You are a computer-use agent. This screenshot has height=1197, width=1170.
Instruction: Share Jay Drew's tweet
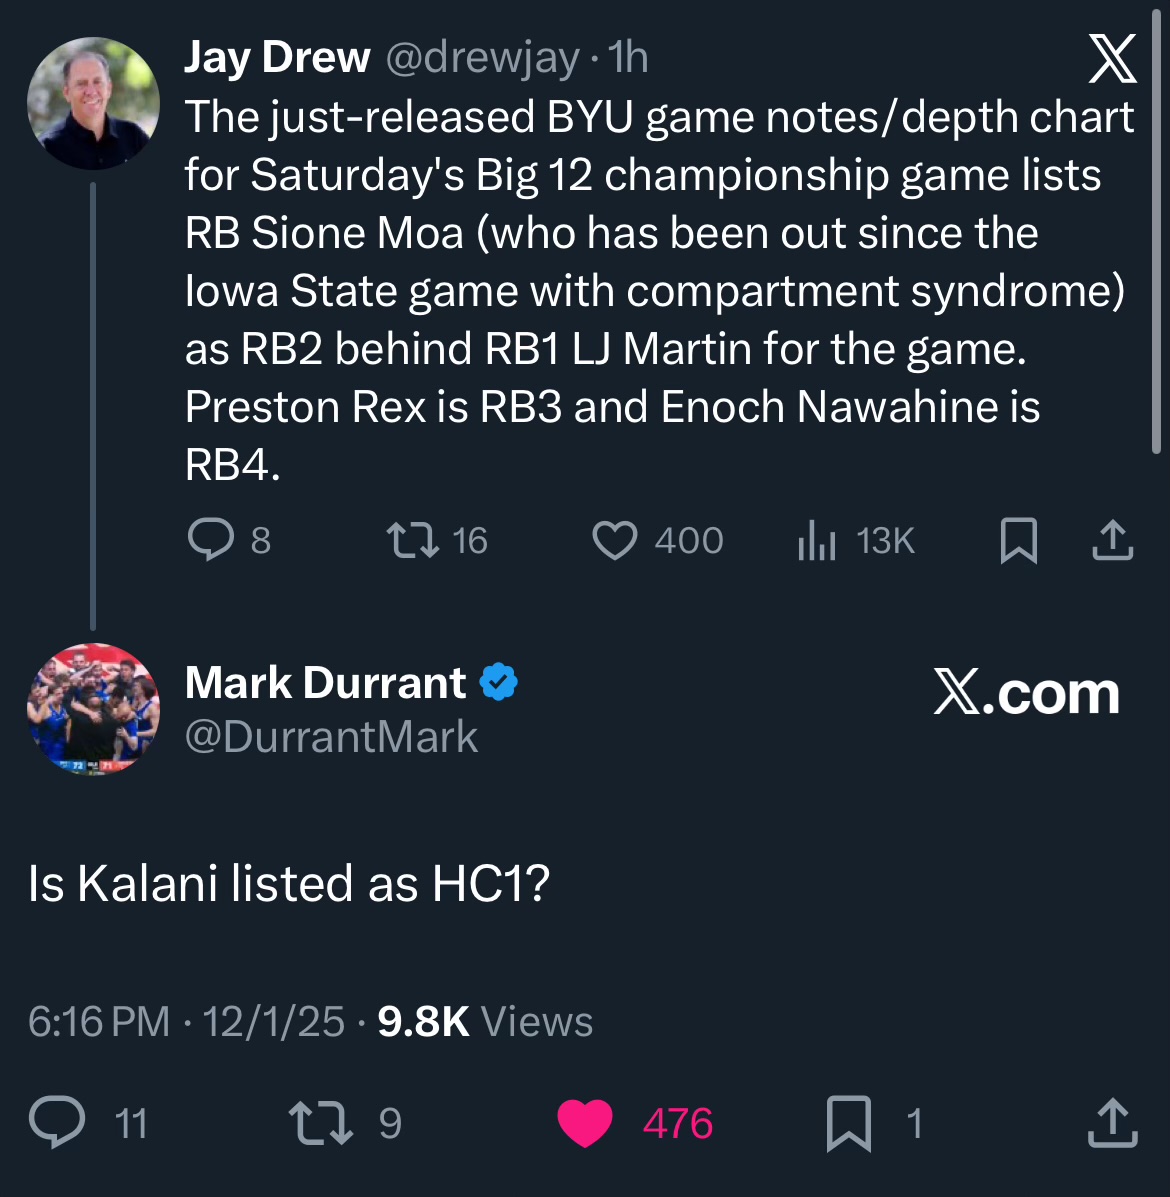(x=1112, y=540)
